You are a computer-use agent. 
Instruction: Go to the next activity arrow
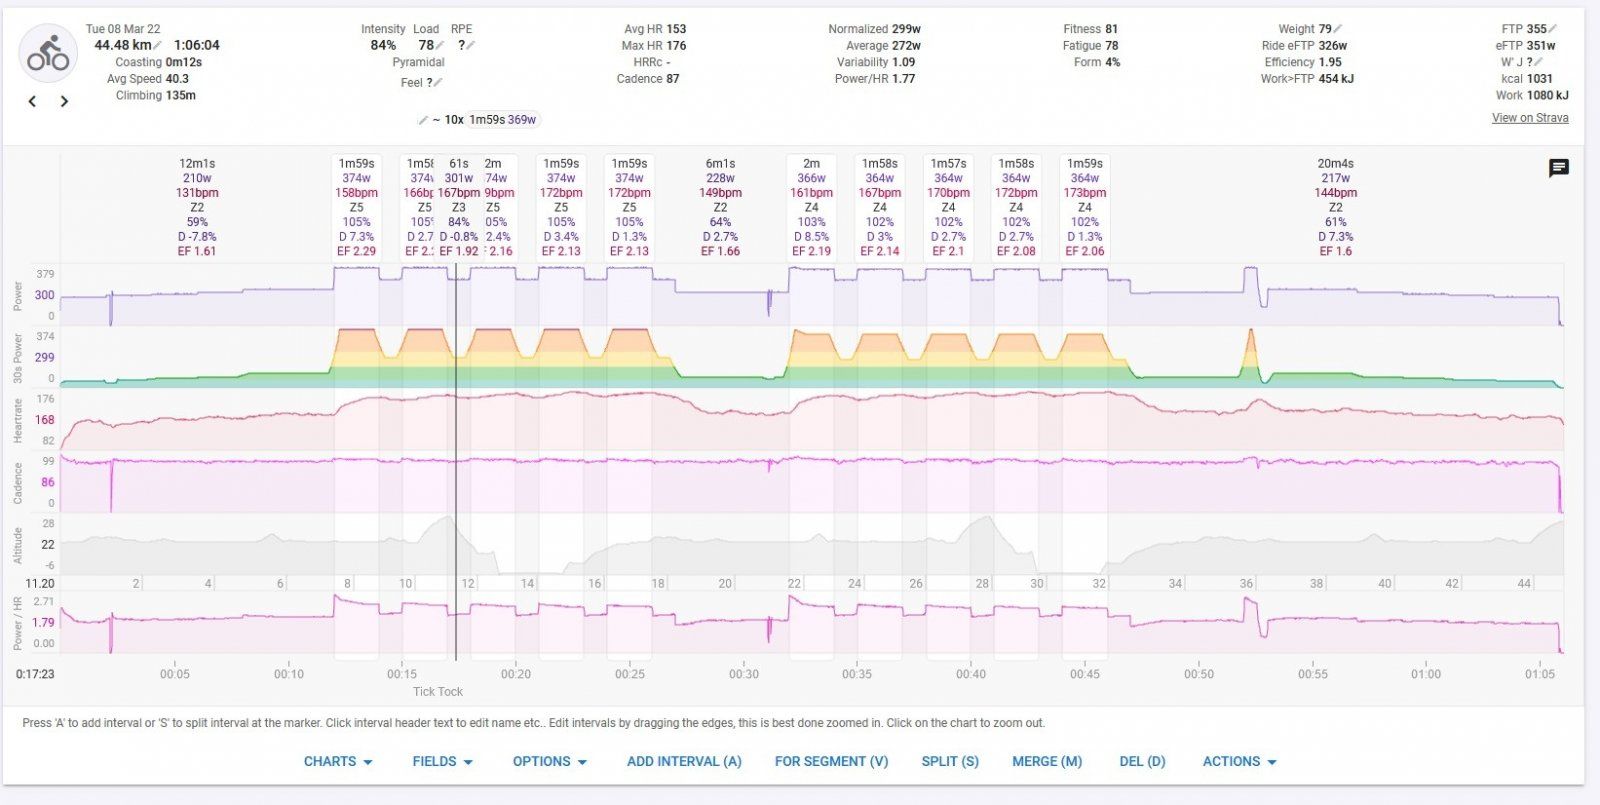[64, 101]
